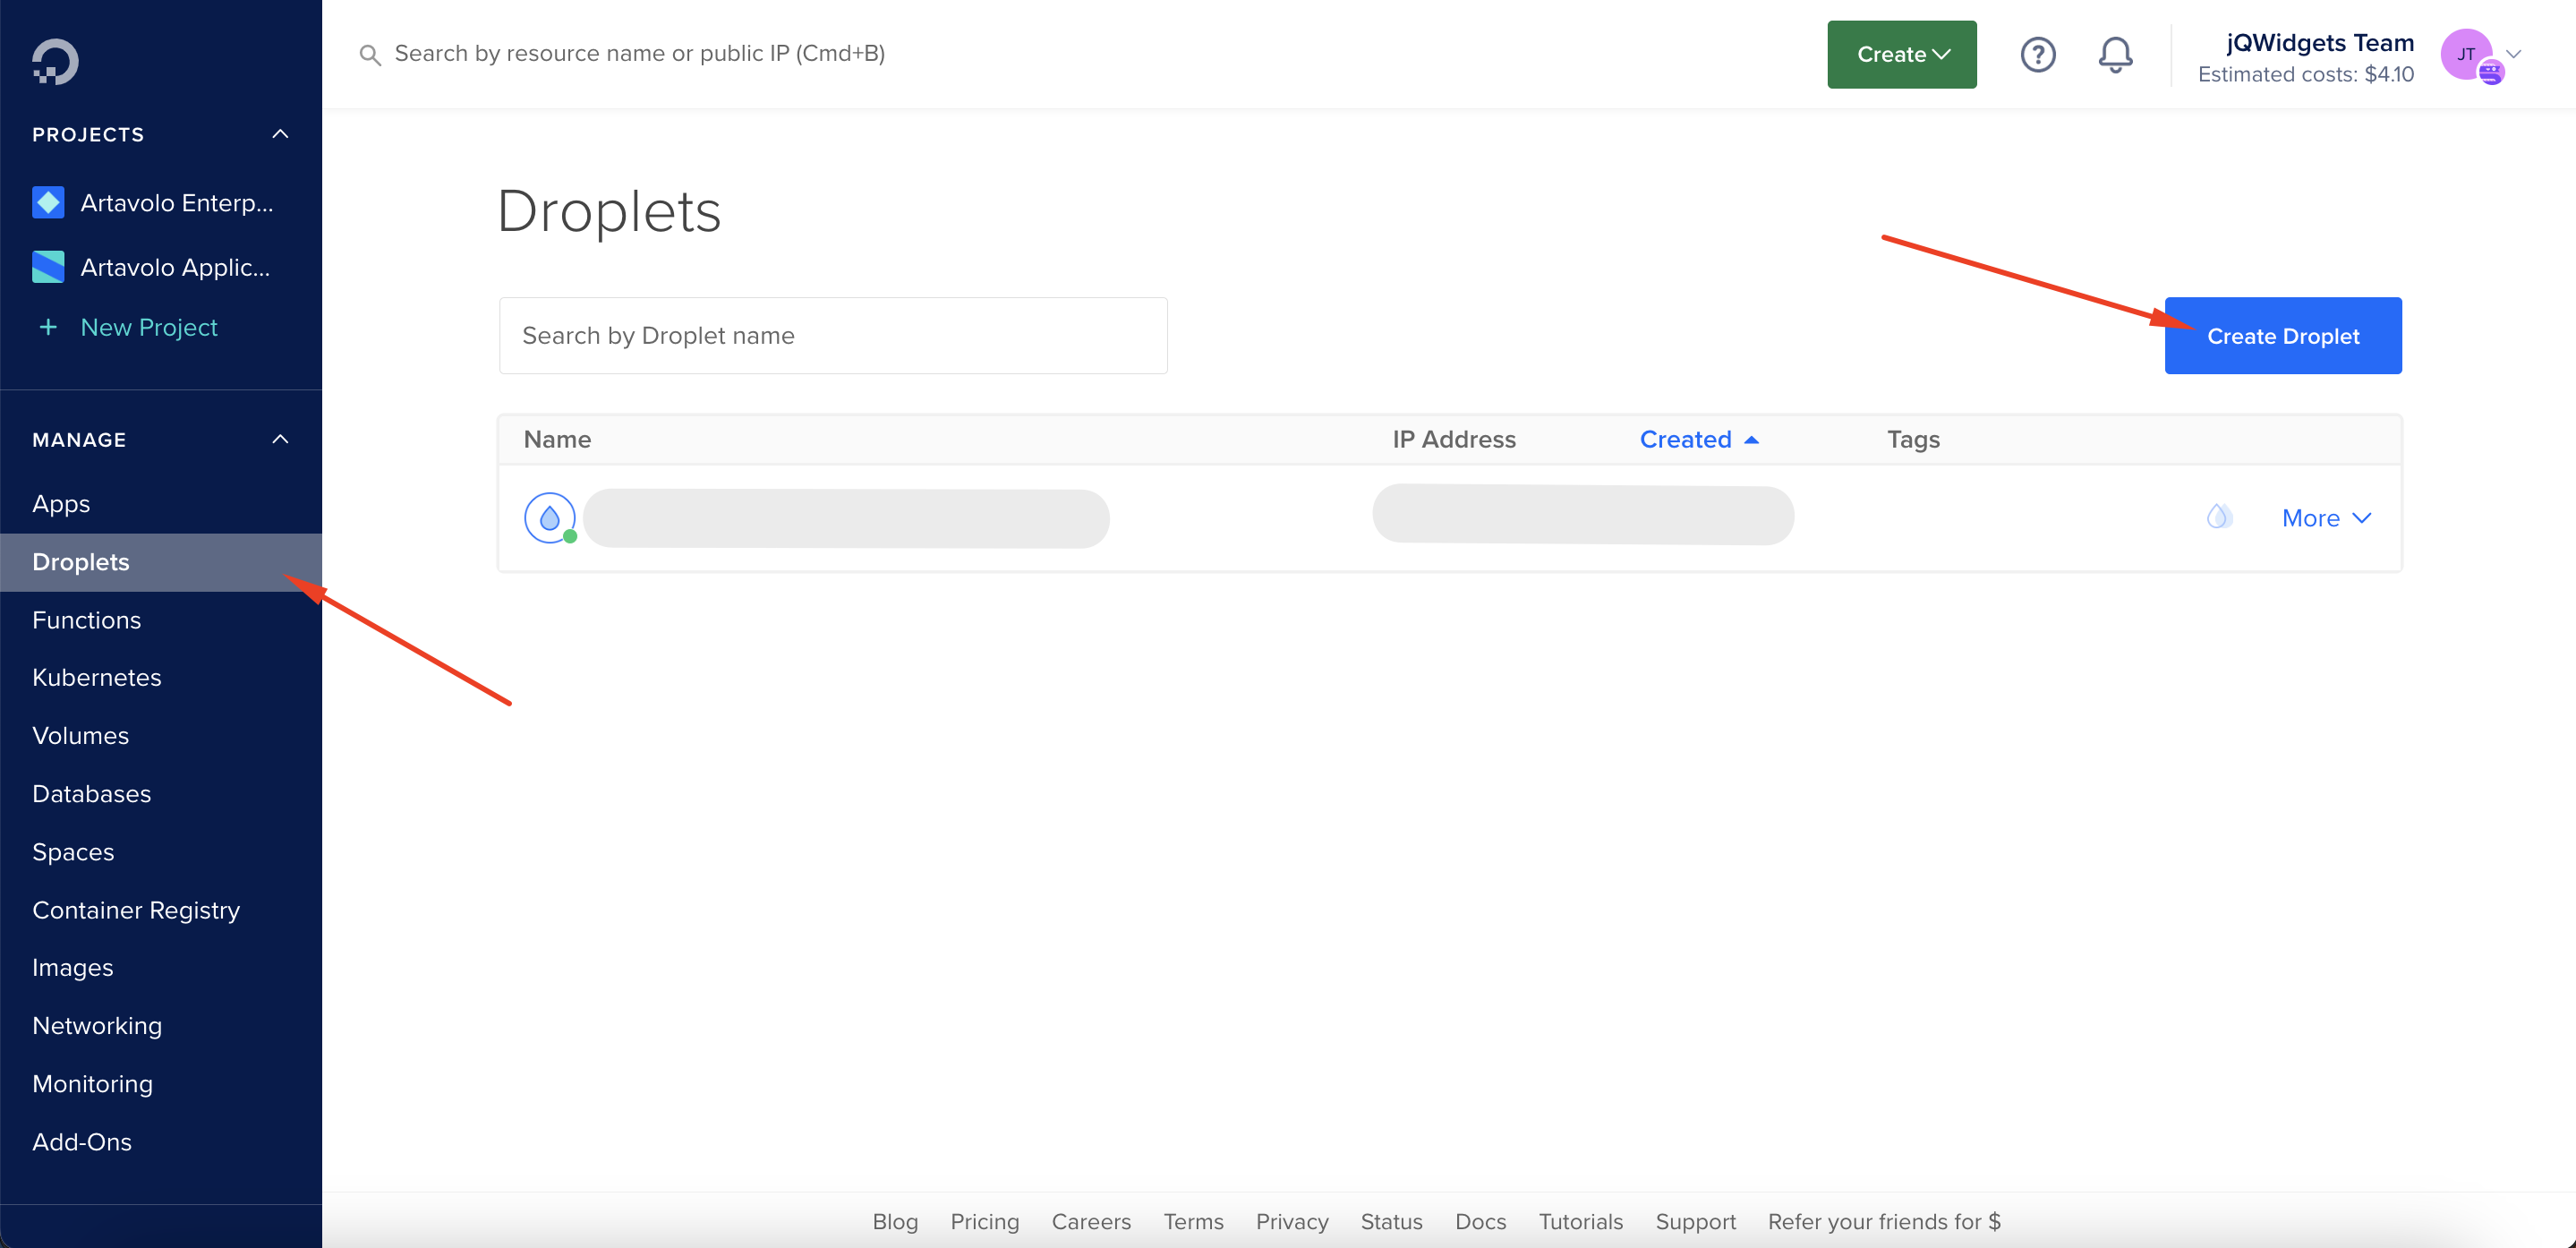
Task: Click the New Project link
Action: point(149,327)
